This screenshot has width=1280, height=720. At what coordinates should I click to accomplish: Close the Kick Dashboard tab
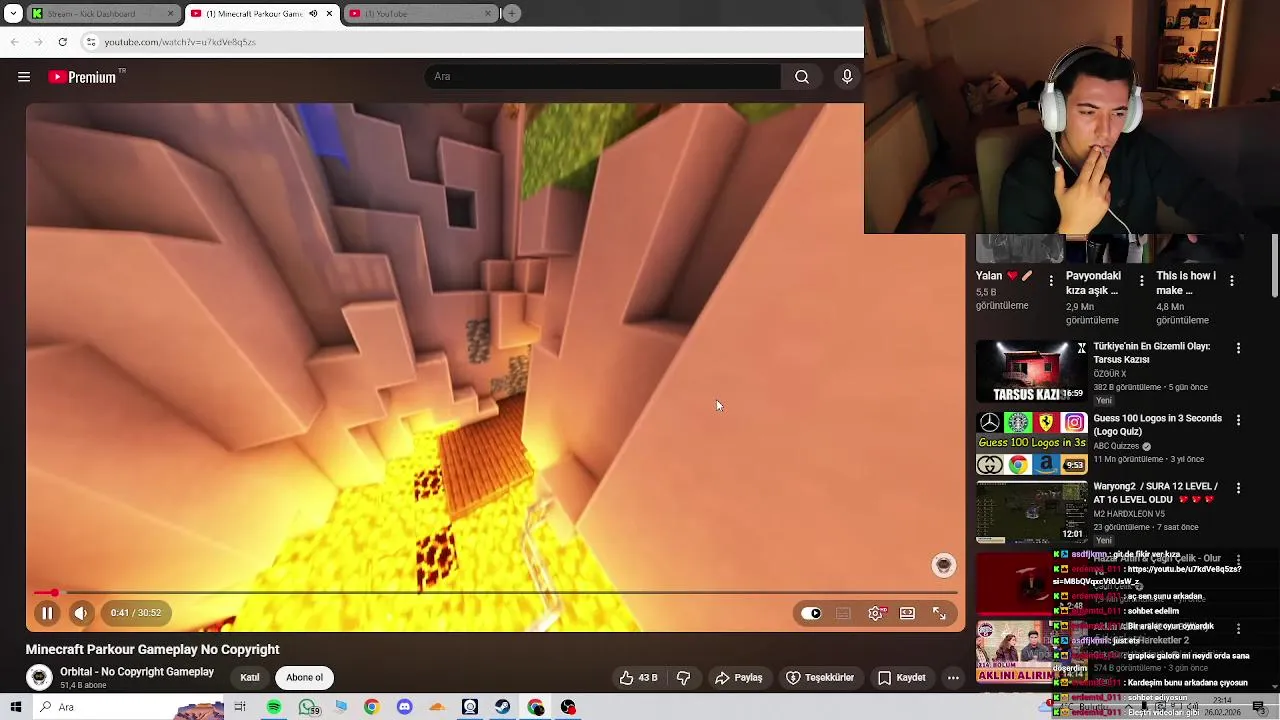(170, 14)
